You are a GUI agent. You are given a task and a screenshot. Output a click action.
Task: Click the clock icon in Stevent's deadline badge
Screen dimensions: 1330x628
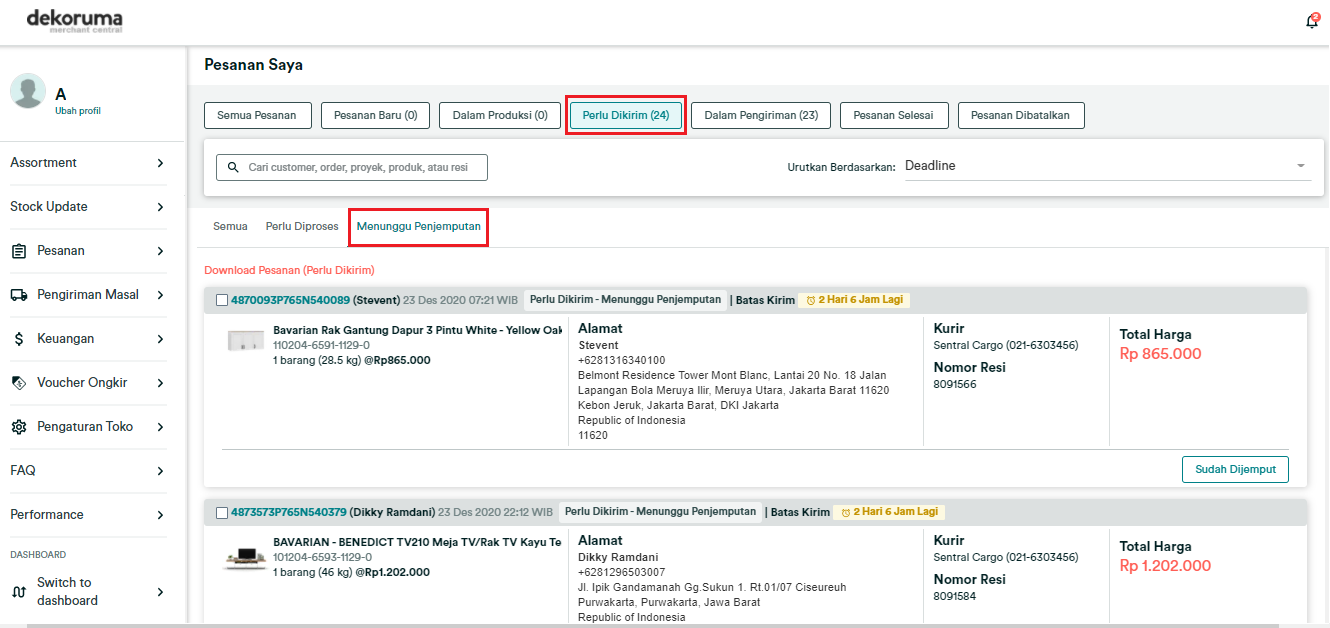click(810, 300)
